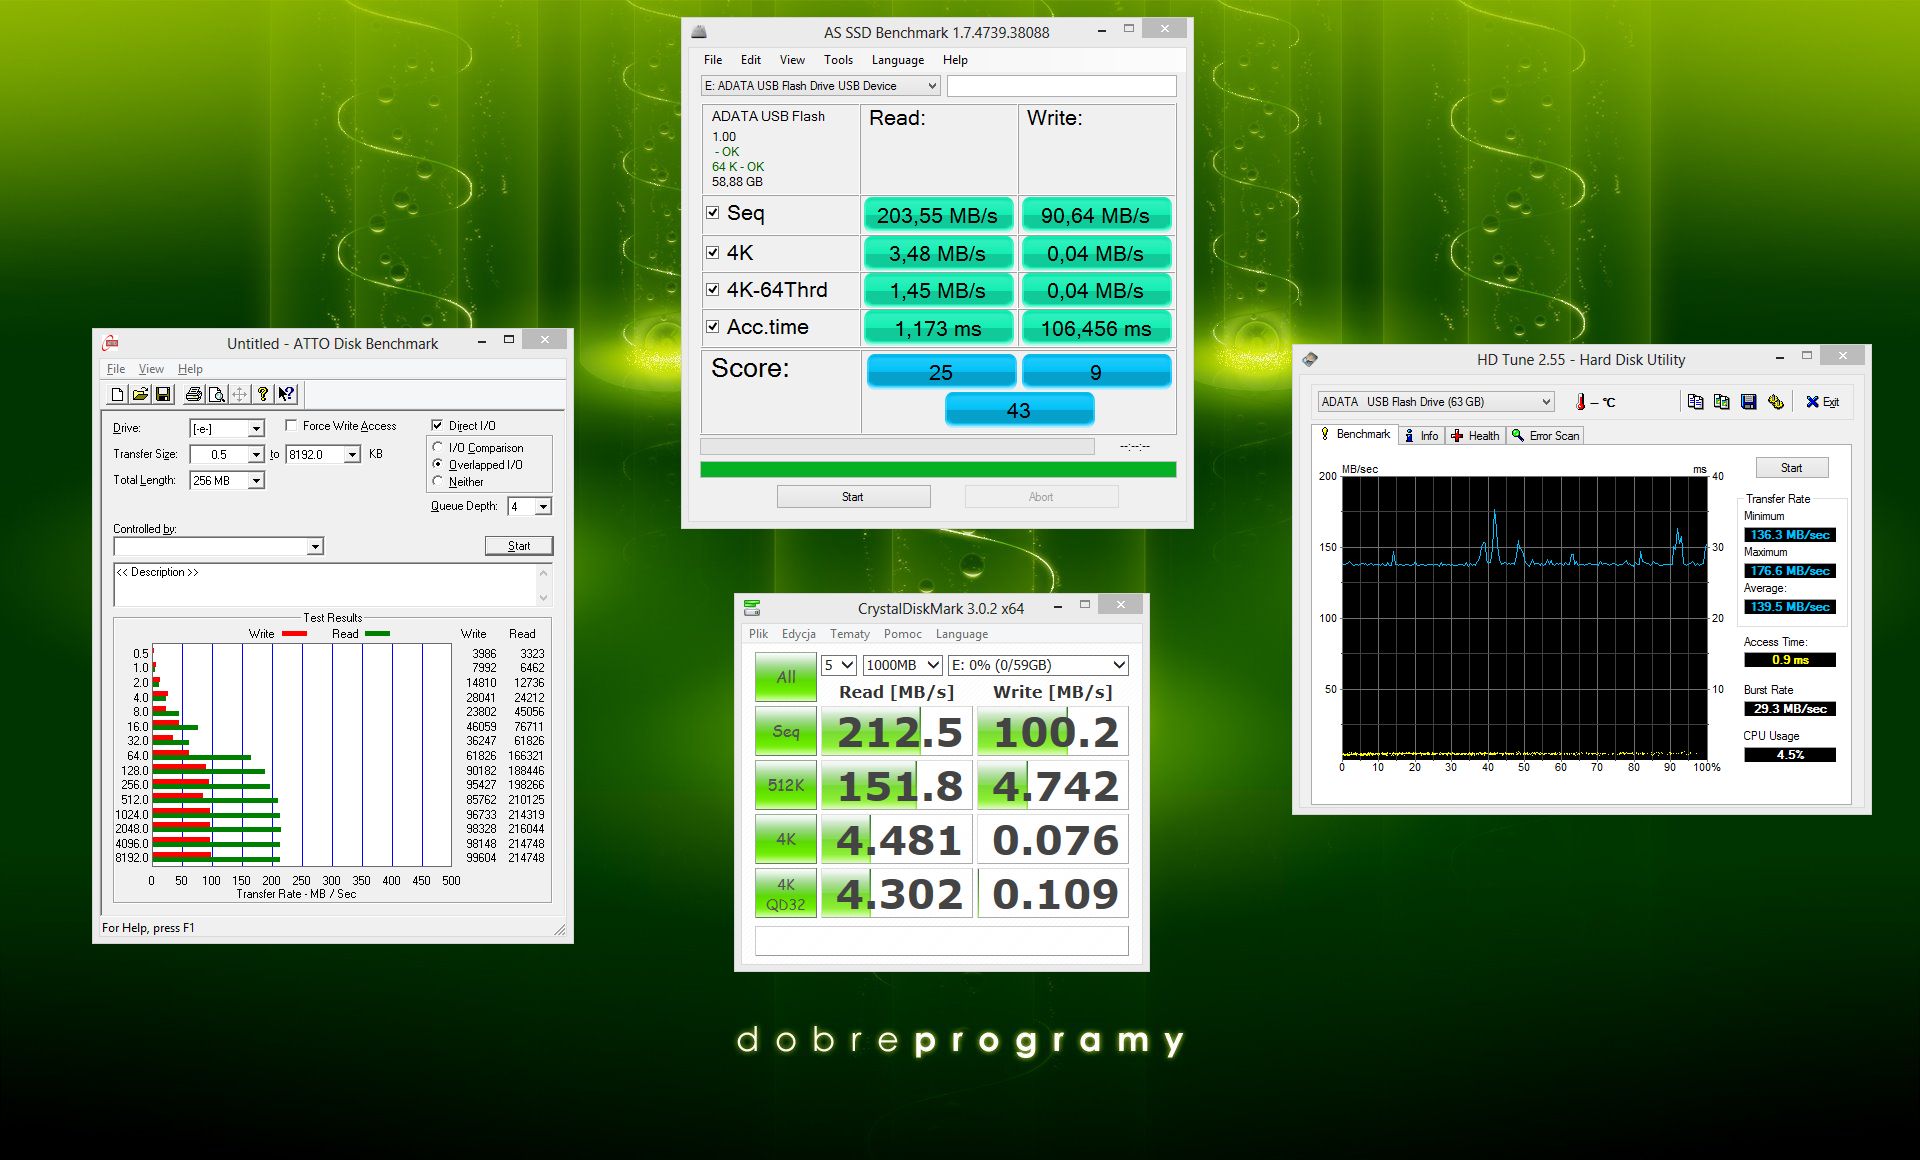Open the Tools menu in AS SSD
1920x1160 pixels.
coord(838,60)
